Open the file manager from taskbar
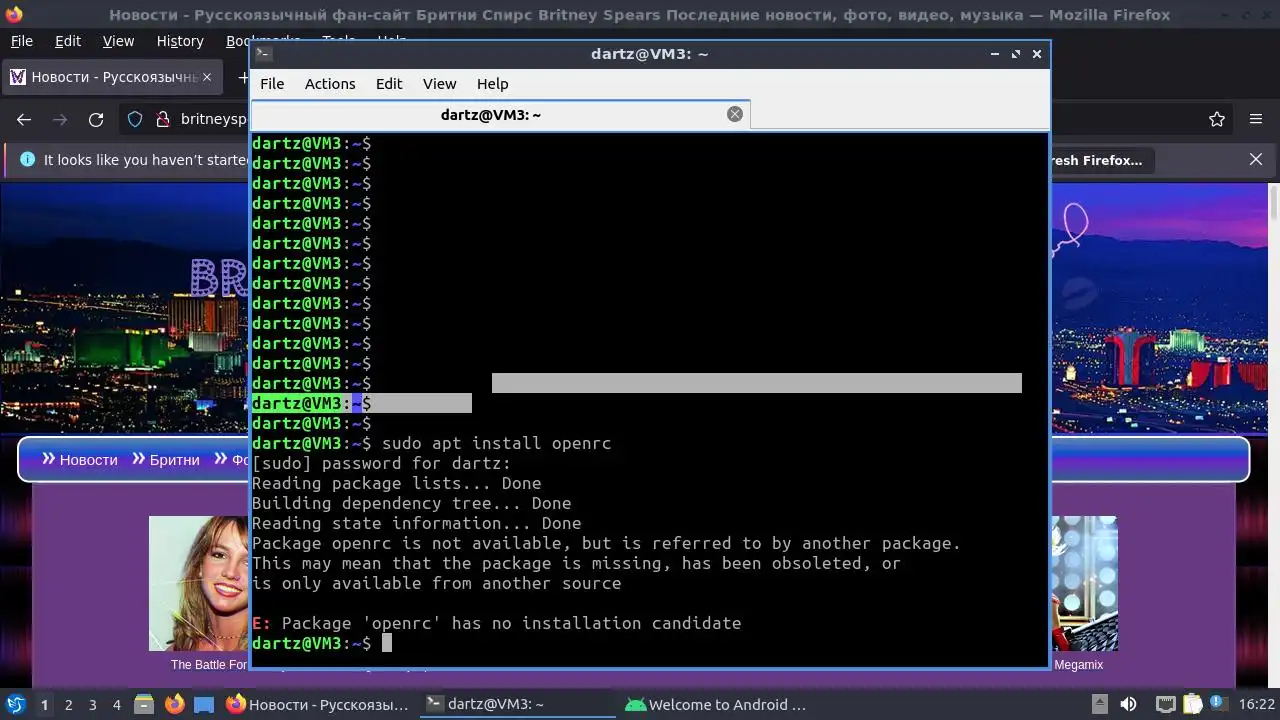1280x720 pixels. click(143, 705)
